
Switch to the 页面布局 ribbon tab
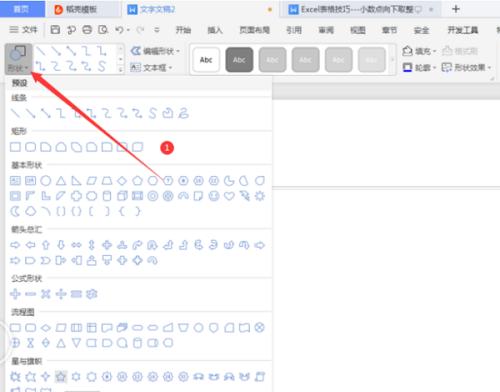(x=255, y=30)
